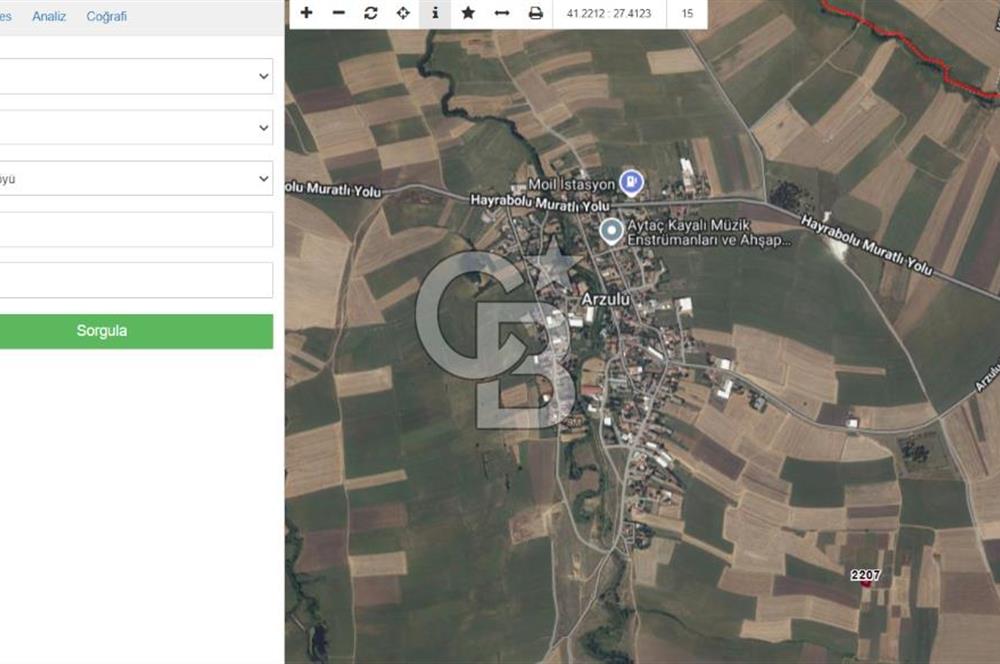Click the star favorites icon

[x=468, y=13]
